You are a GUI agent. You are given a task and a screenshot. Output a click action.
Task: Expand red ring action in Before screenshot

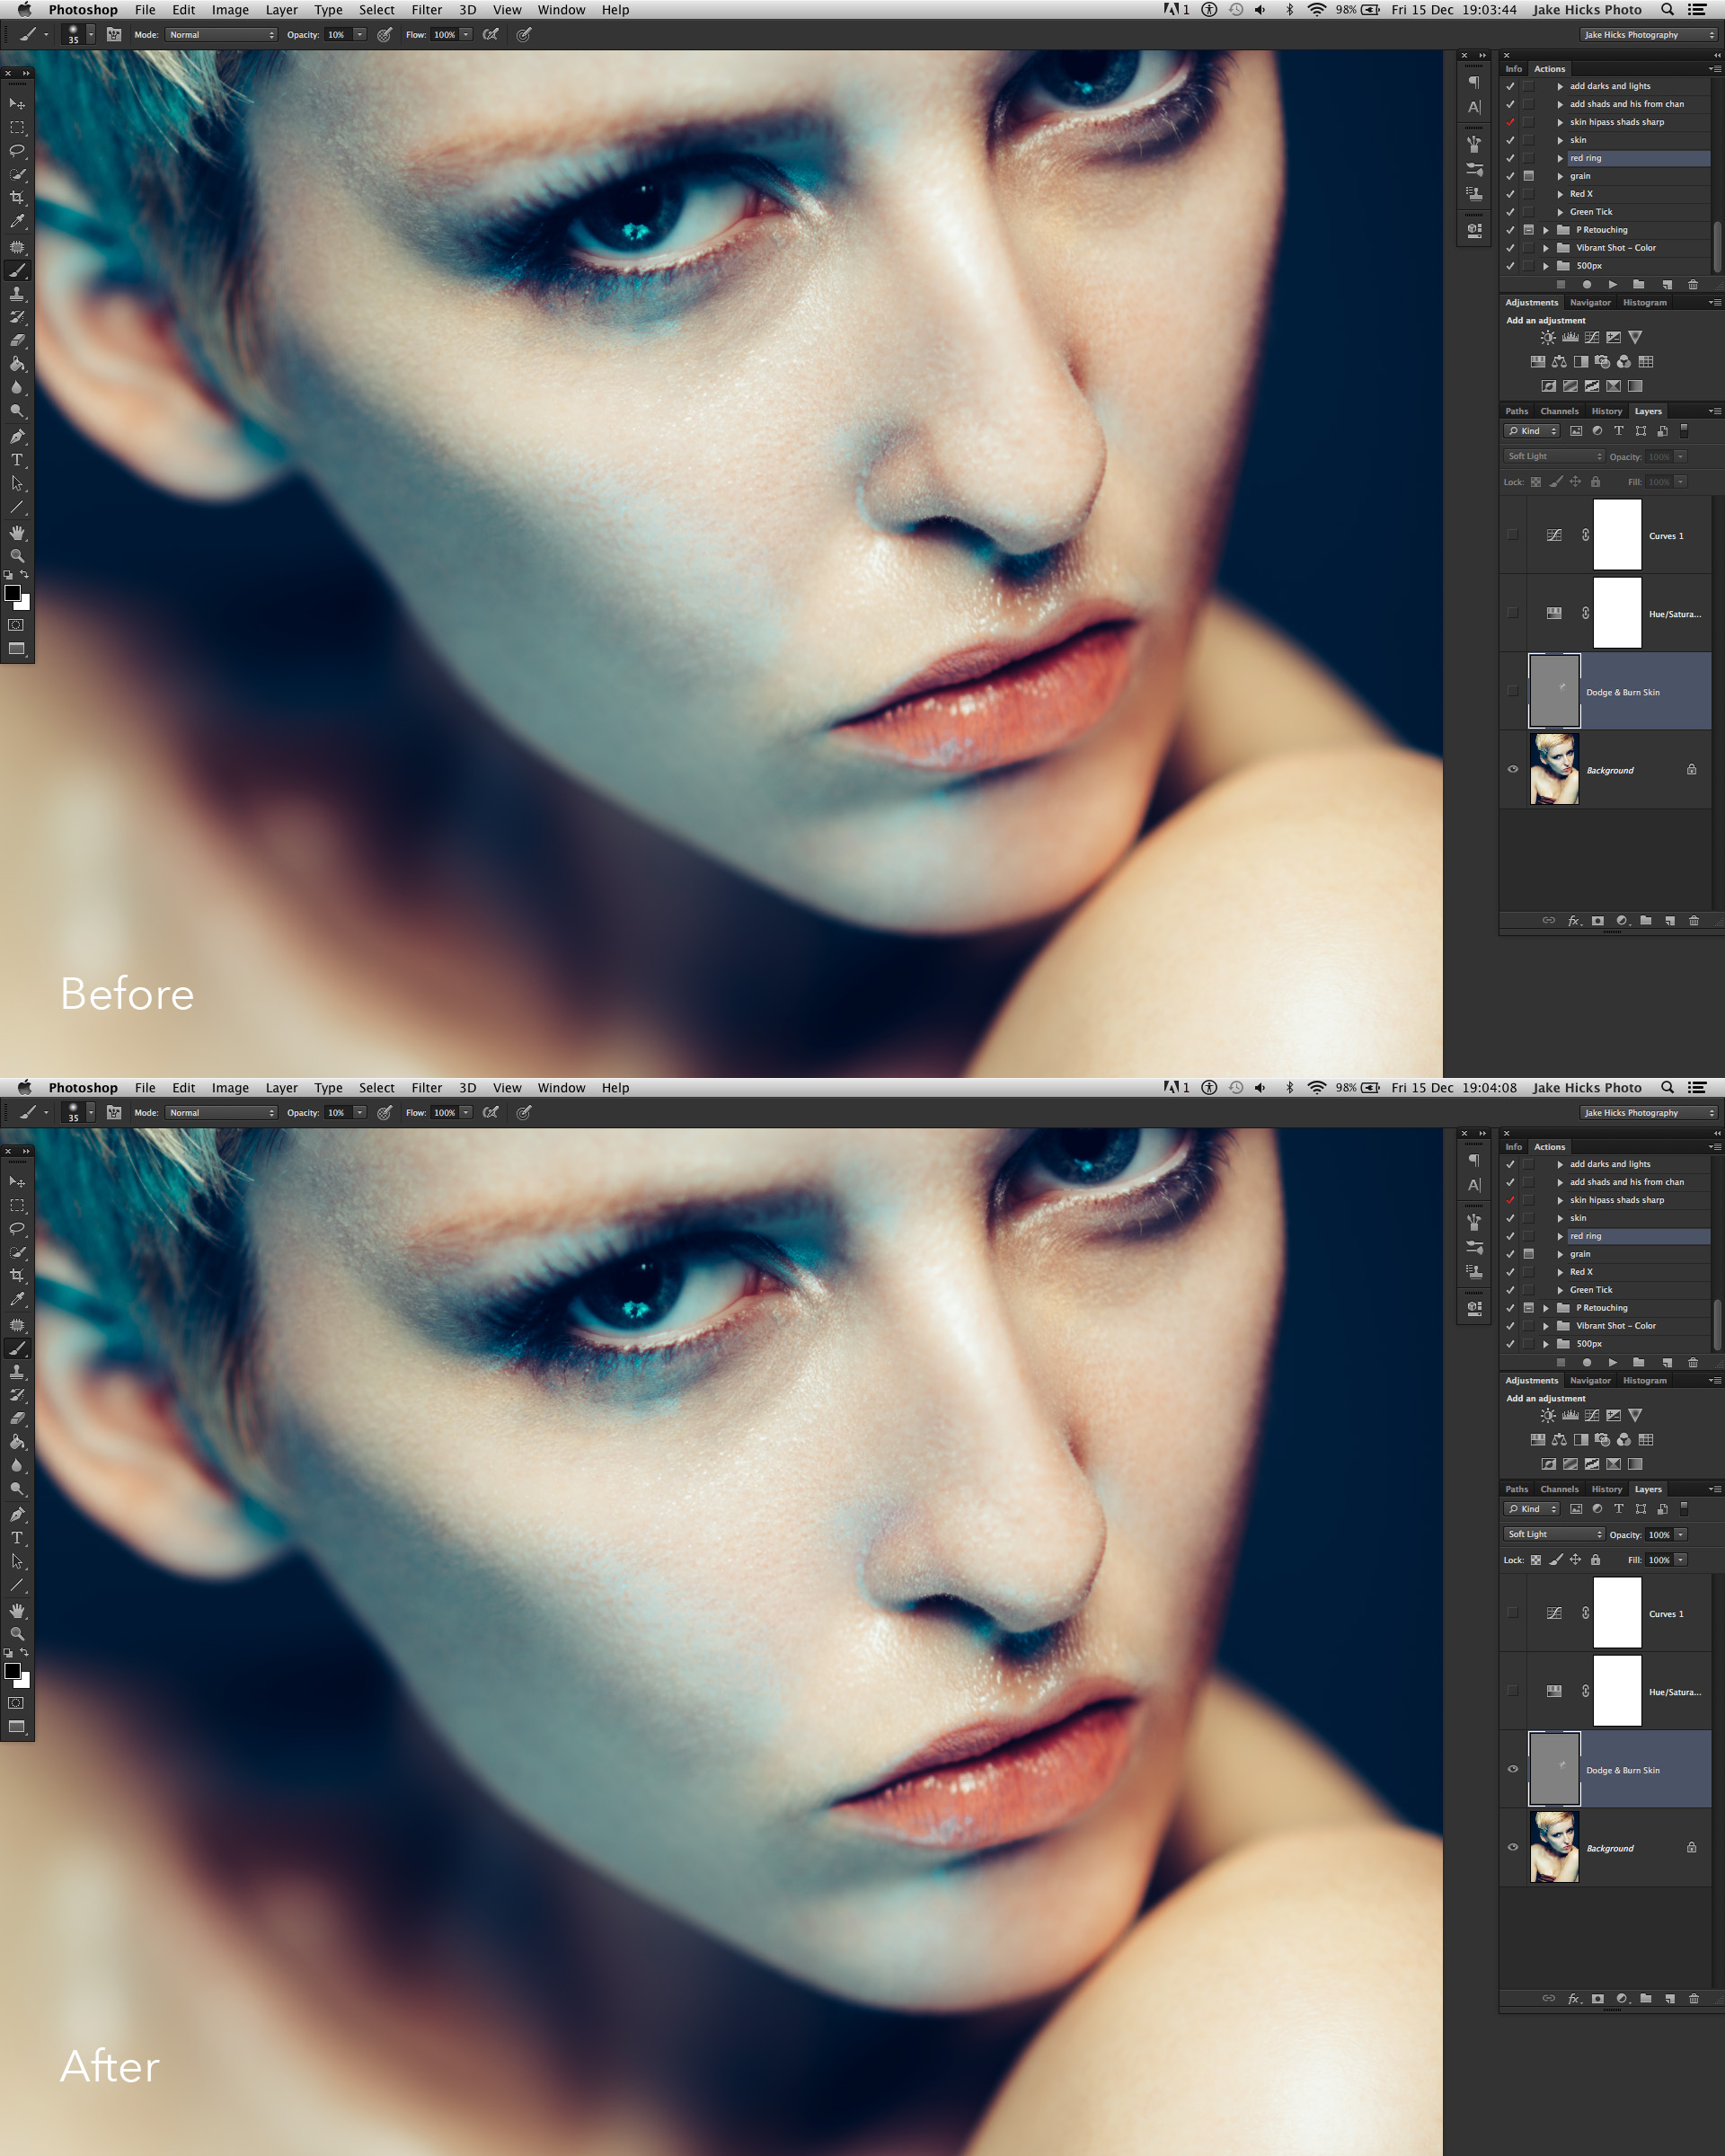point(1560,158)
